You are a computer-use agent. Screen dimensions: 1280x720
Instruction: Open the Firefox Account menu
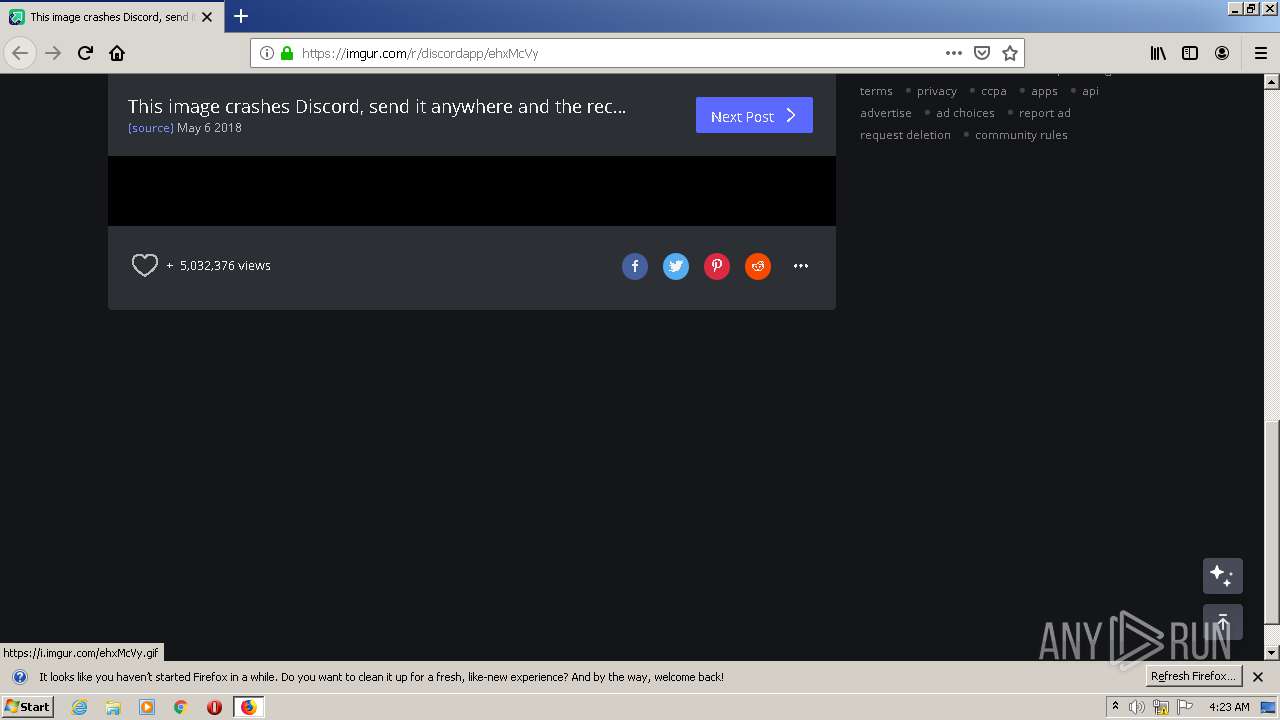click(x=1222, y=53)
